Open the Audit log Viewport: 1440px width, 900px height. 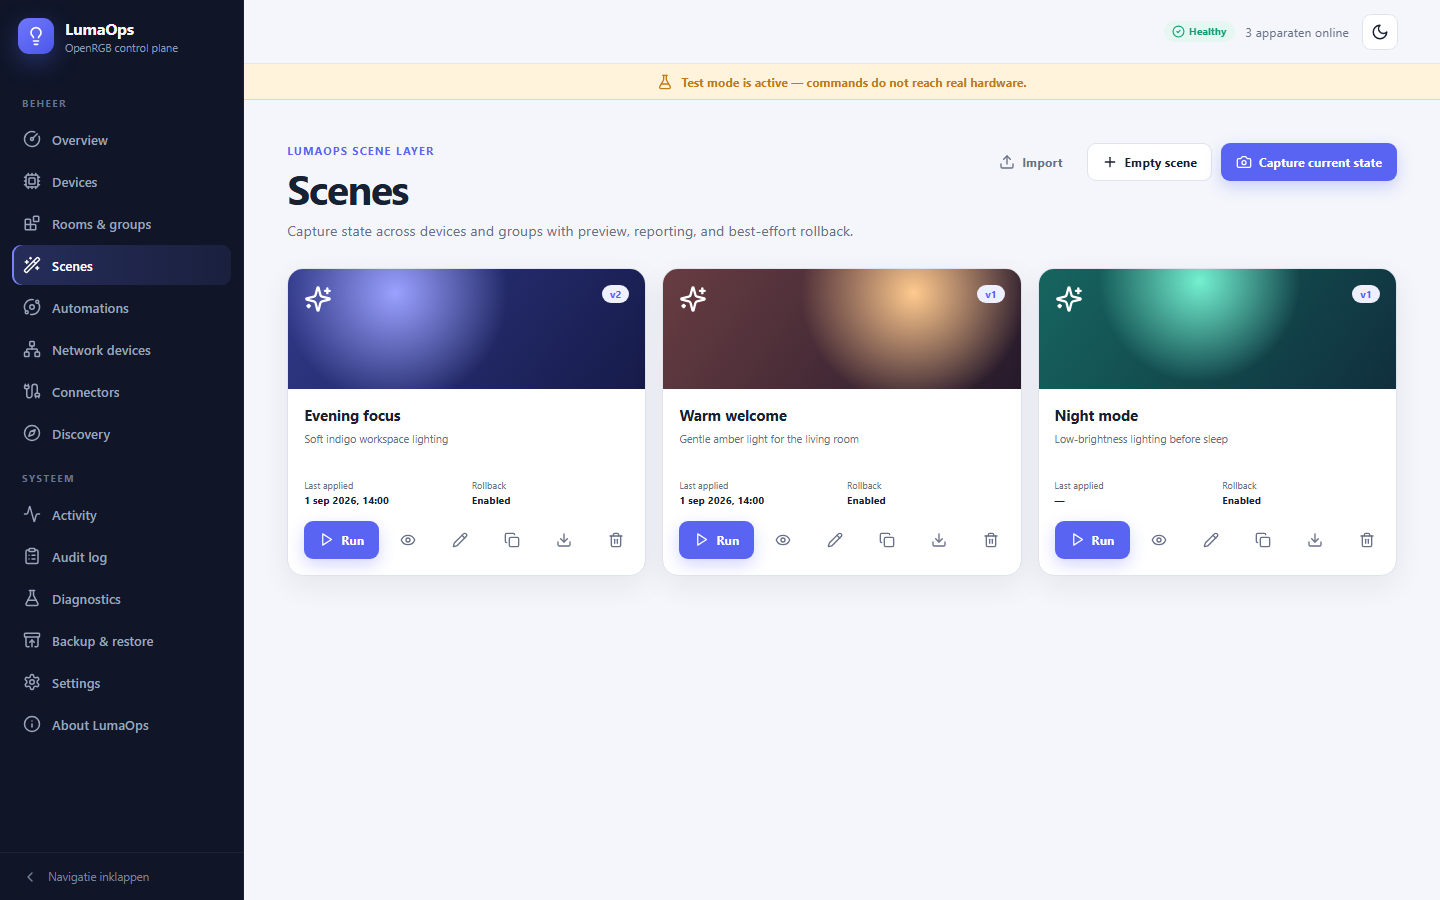[122, 557]
